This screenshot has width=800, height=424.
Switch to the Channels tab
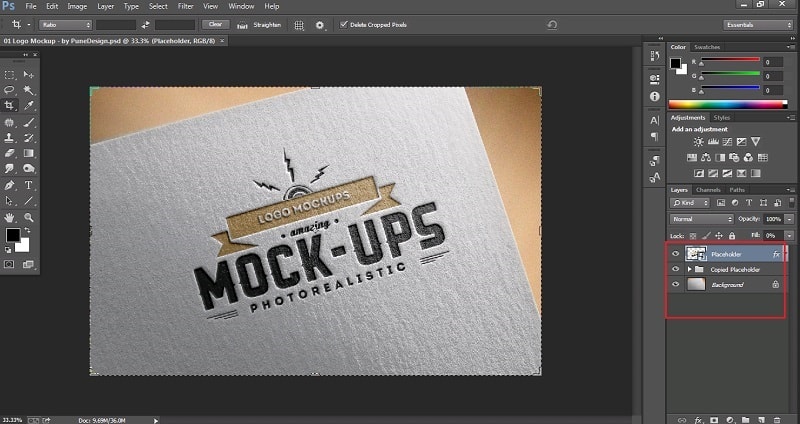pos(708,189)
